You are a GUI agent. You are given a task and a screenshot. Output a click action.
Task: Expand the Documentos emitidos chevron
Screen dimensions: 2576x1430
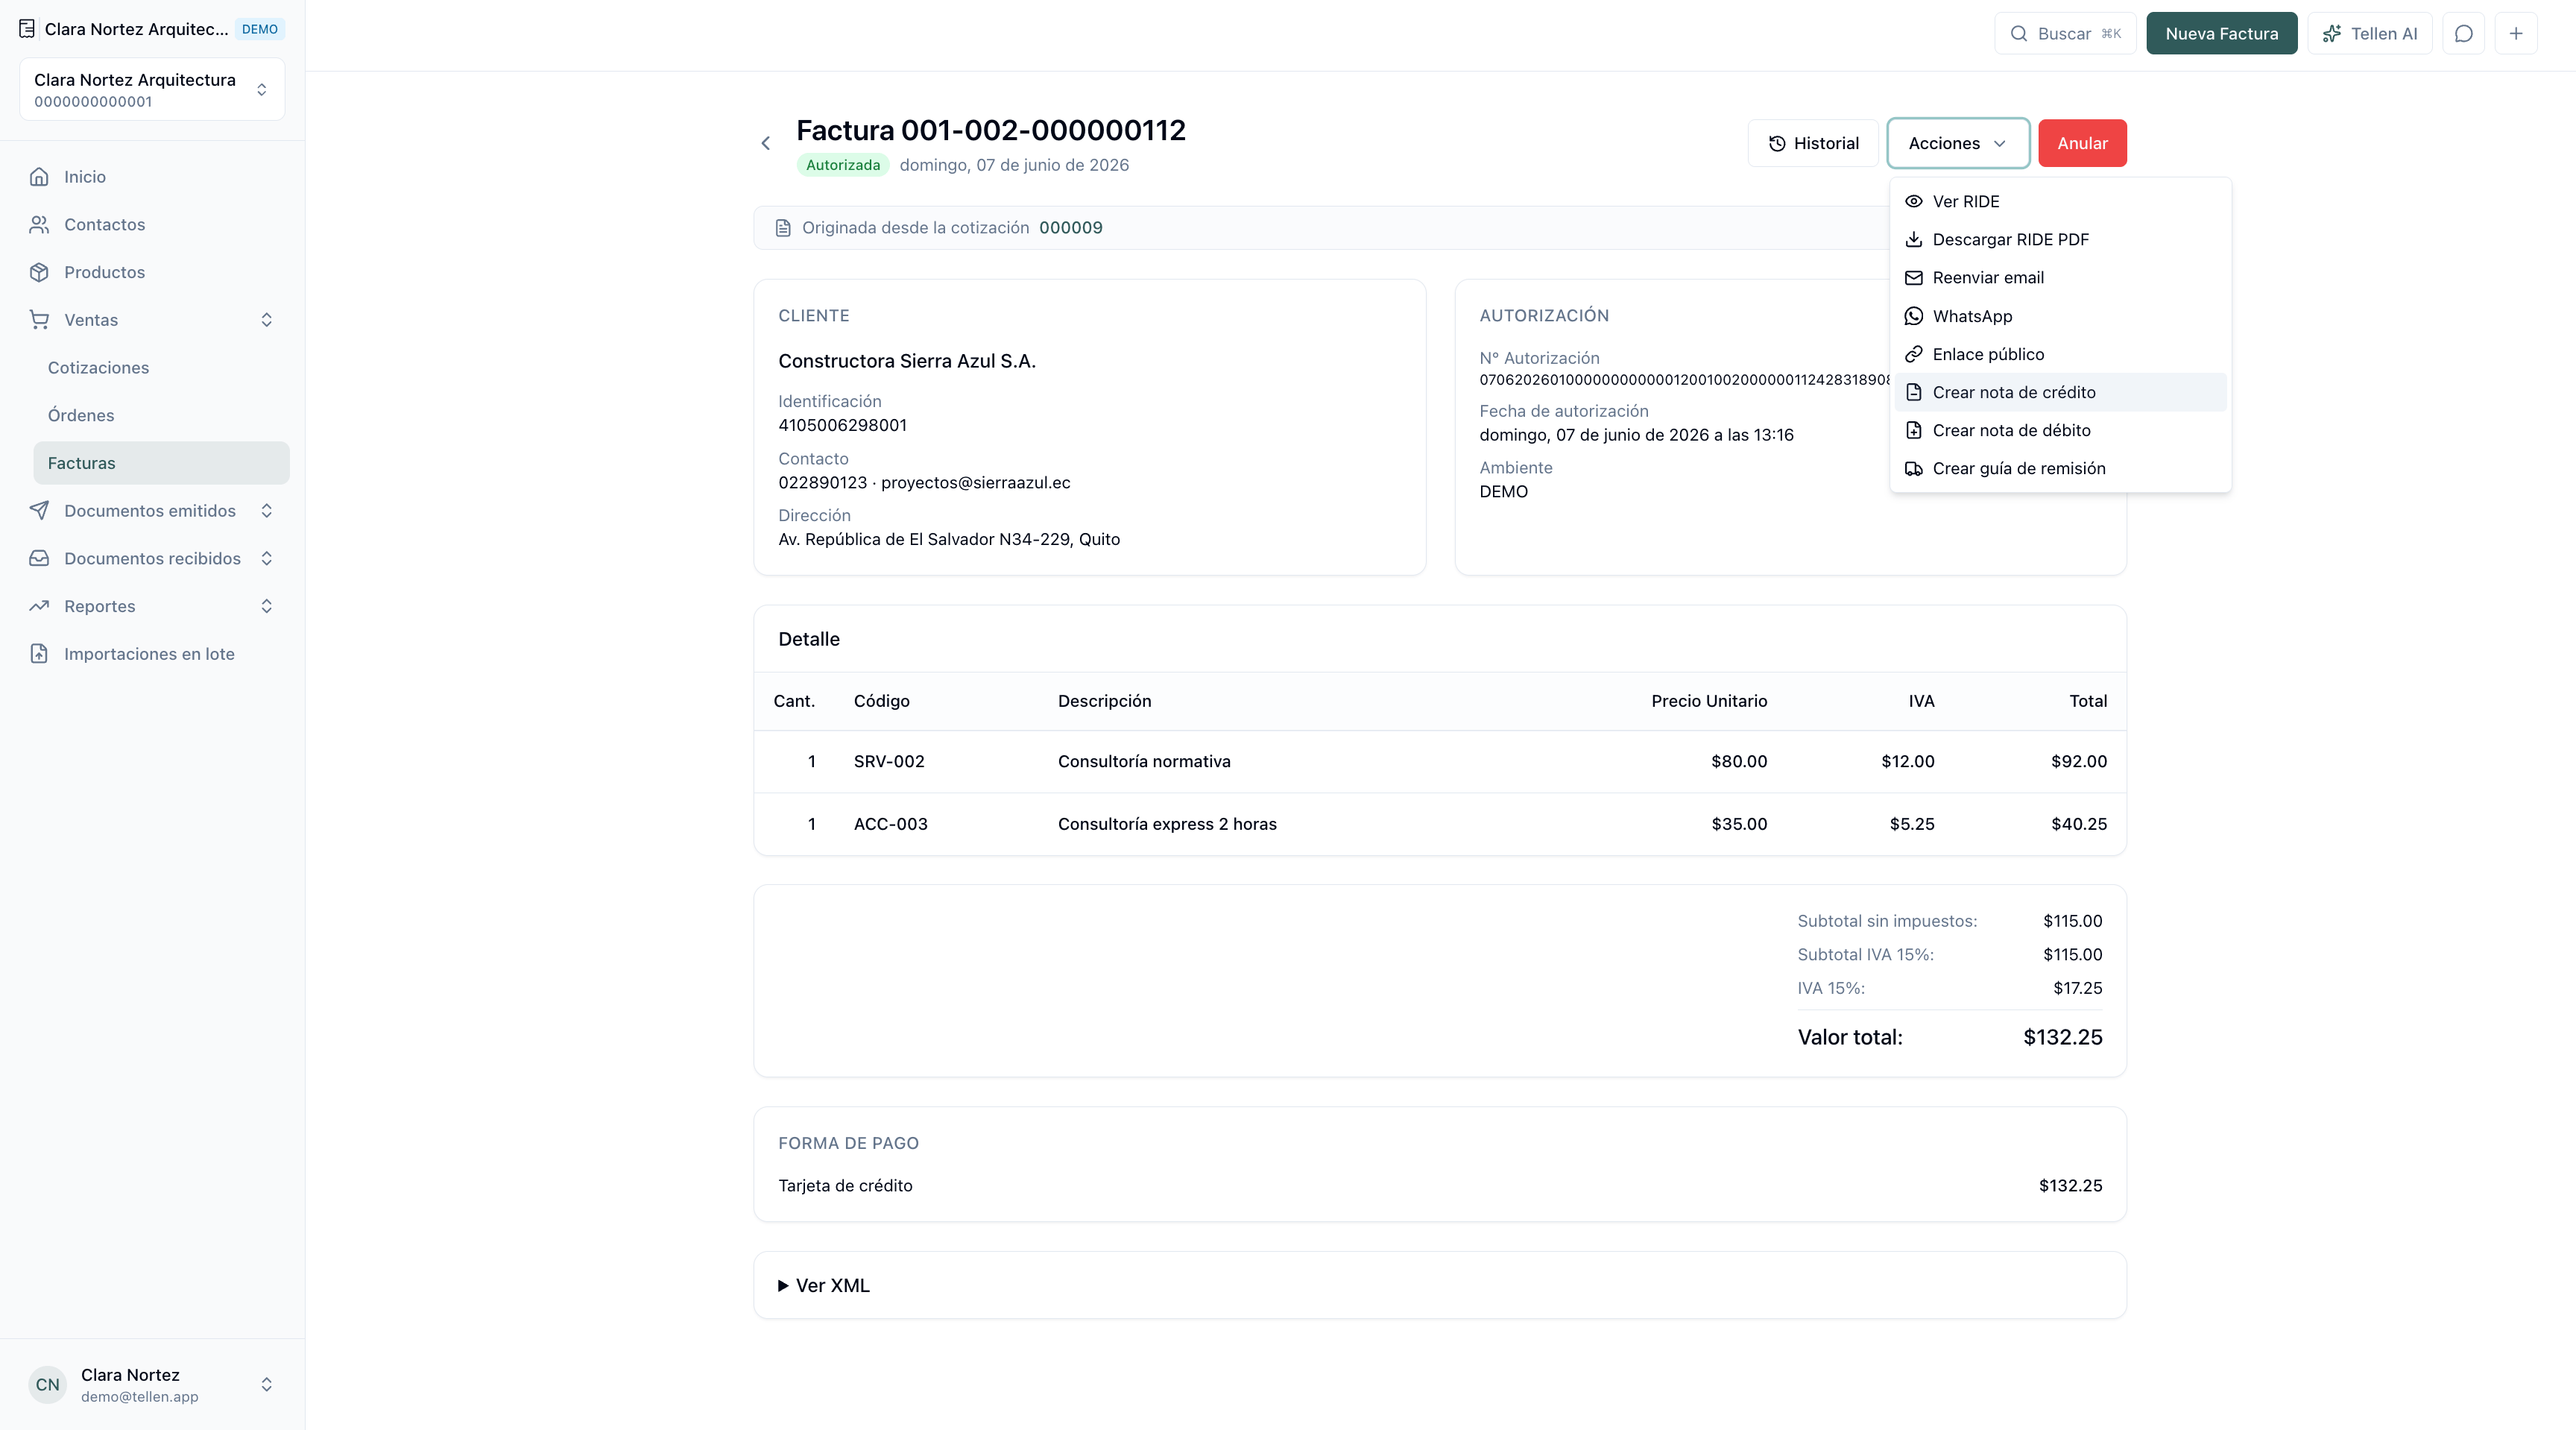[x=266, y=511]
